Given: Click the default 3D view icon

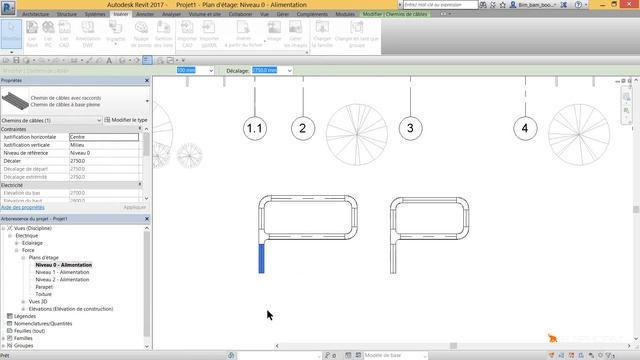Looking at the screenshot, I should coord(122,60).
